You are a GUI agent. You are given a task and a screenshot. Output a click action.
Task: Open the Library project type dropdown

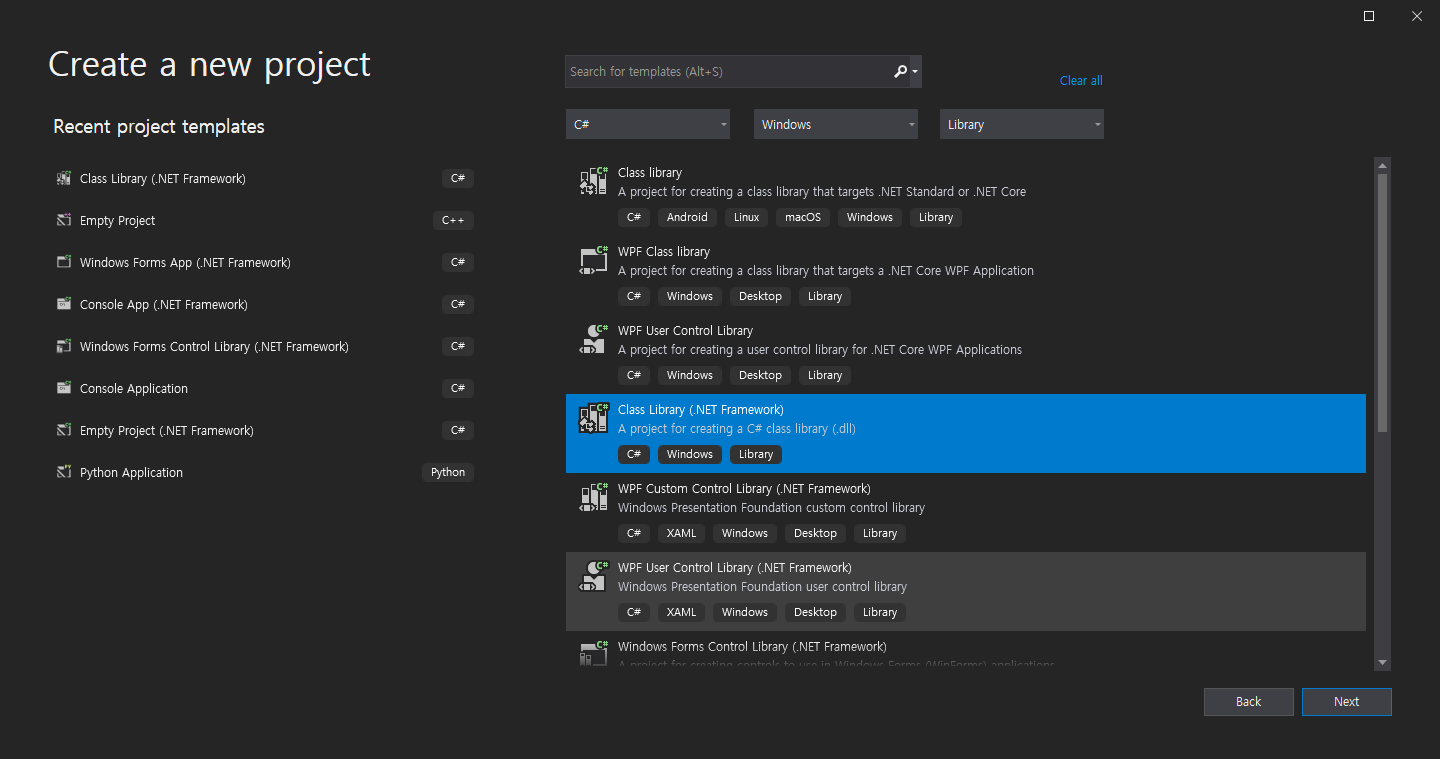tap(1022, 124)
